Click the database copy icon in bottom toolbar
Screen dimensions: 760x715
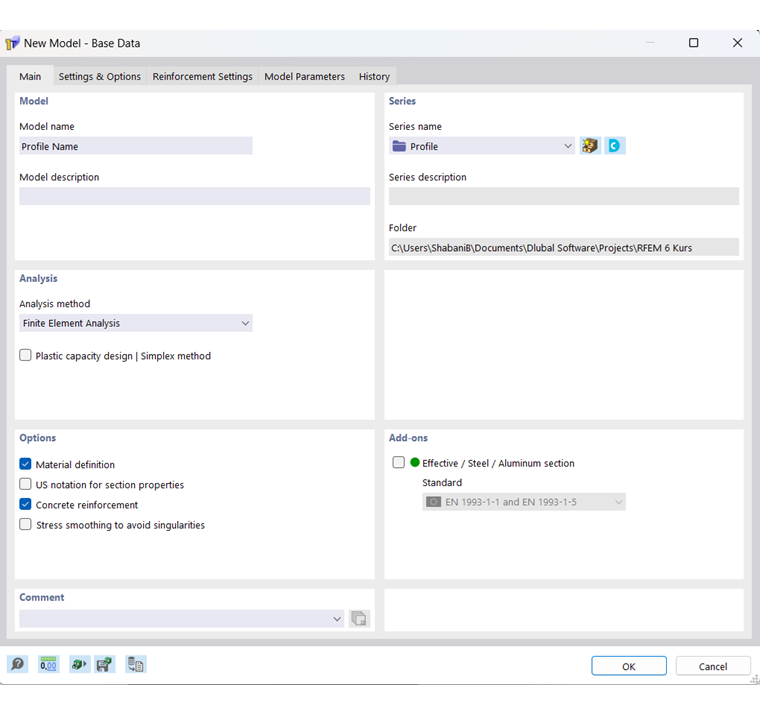[136, 664]
